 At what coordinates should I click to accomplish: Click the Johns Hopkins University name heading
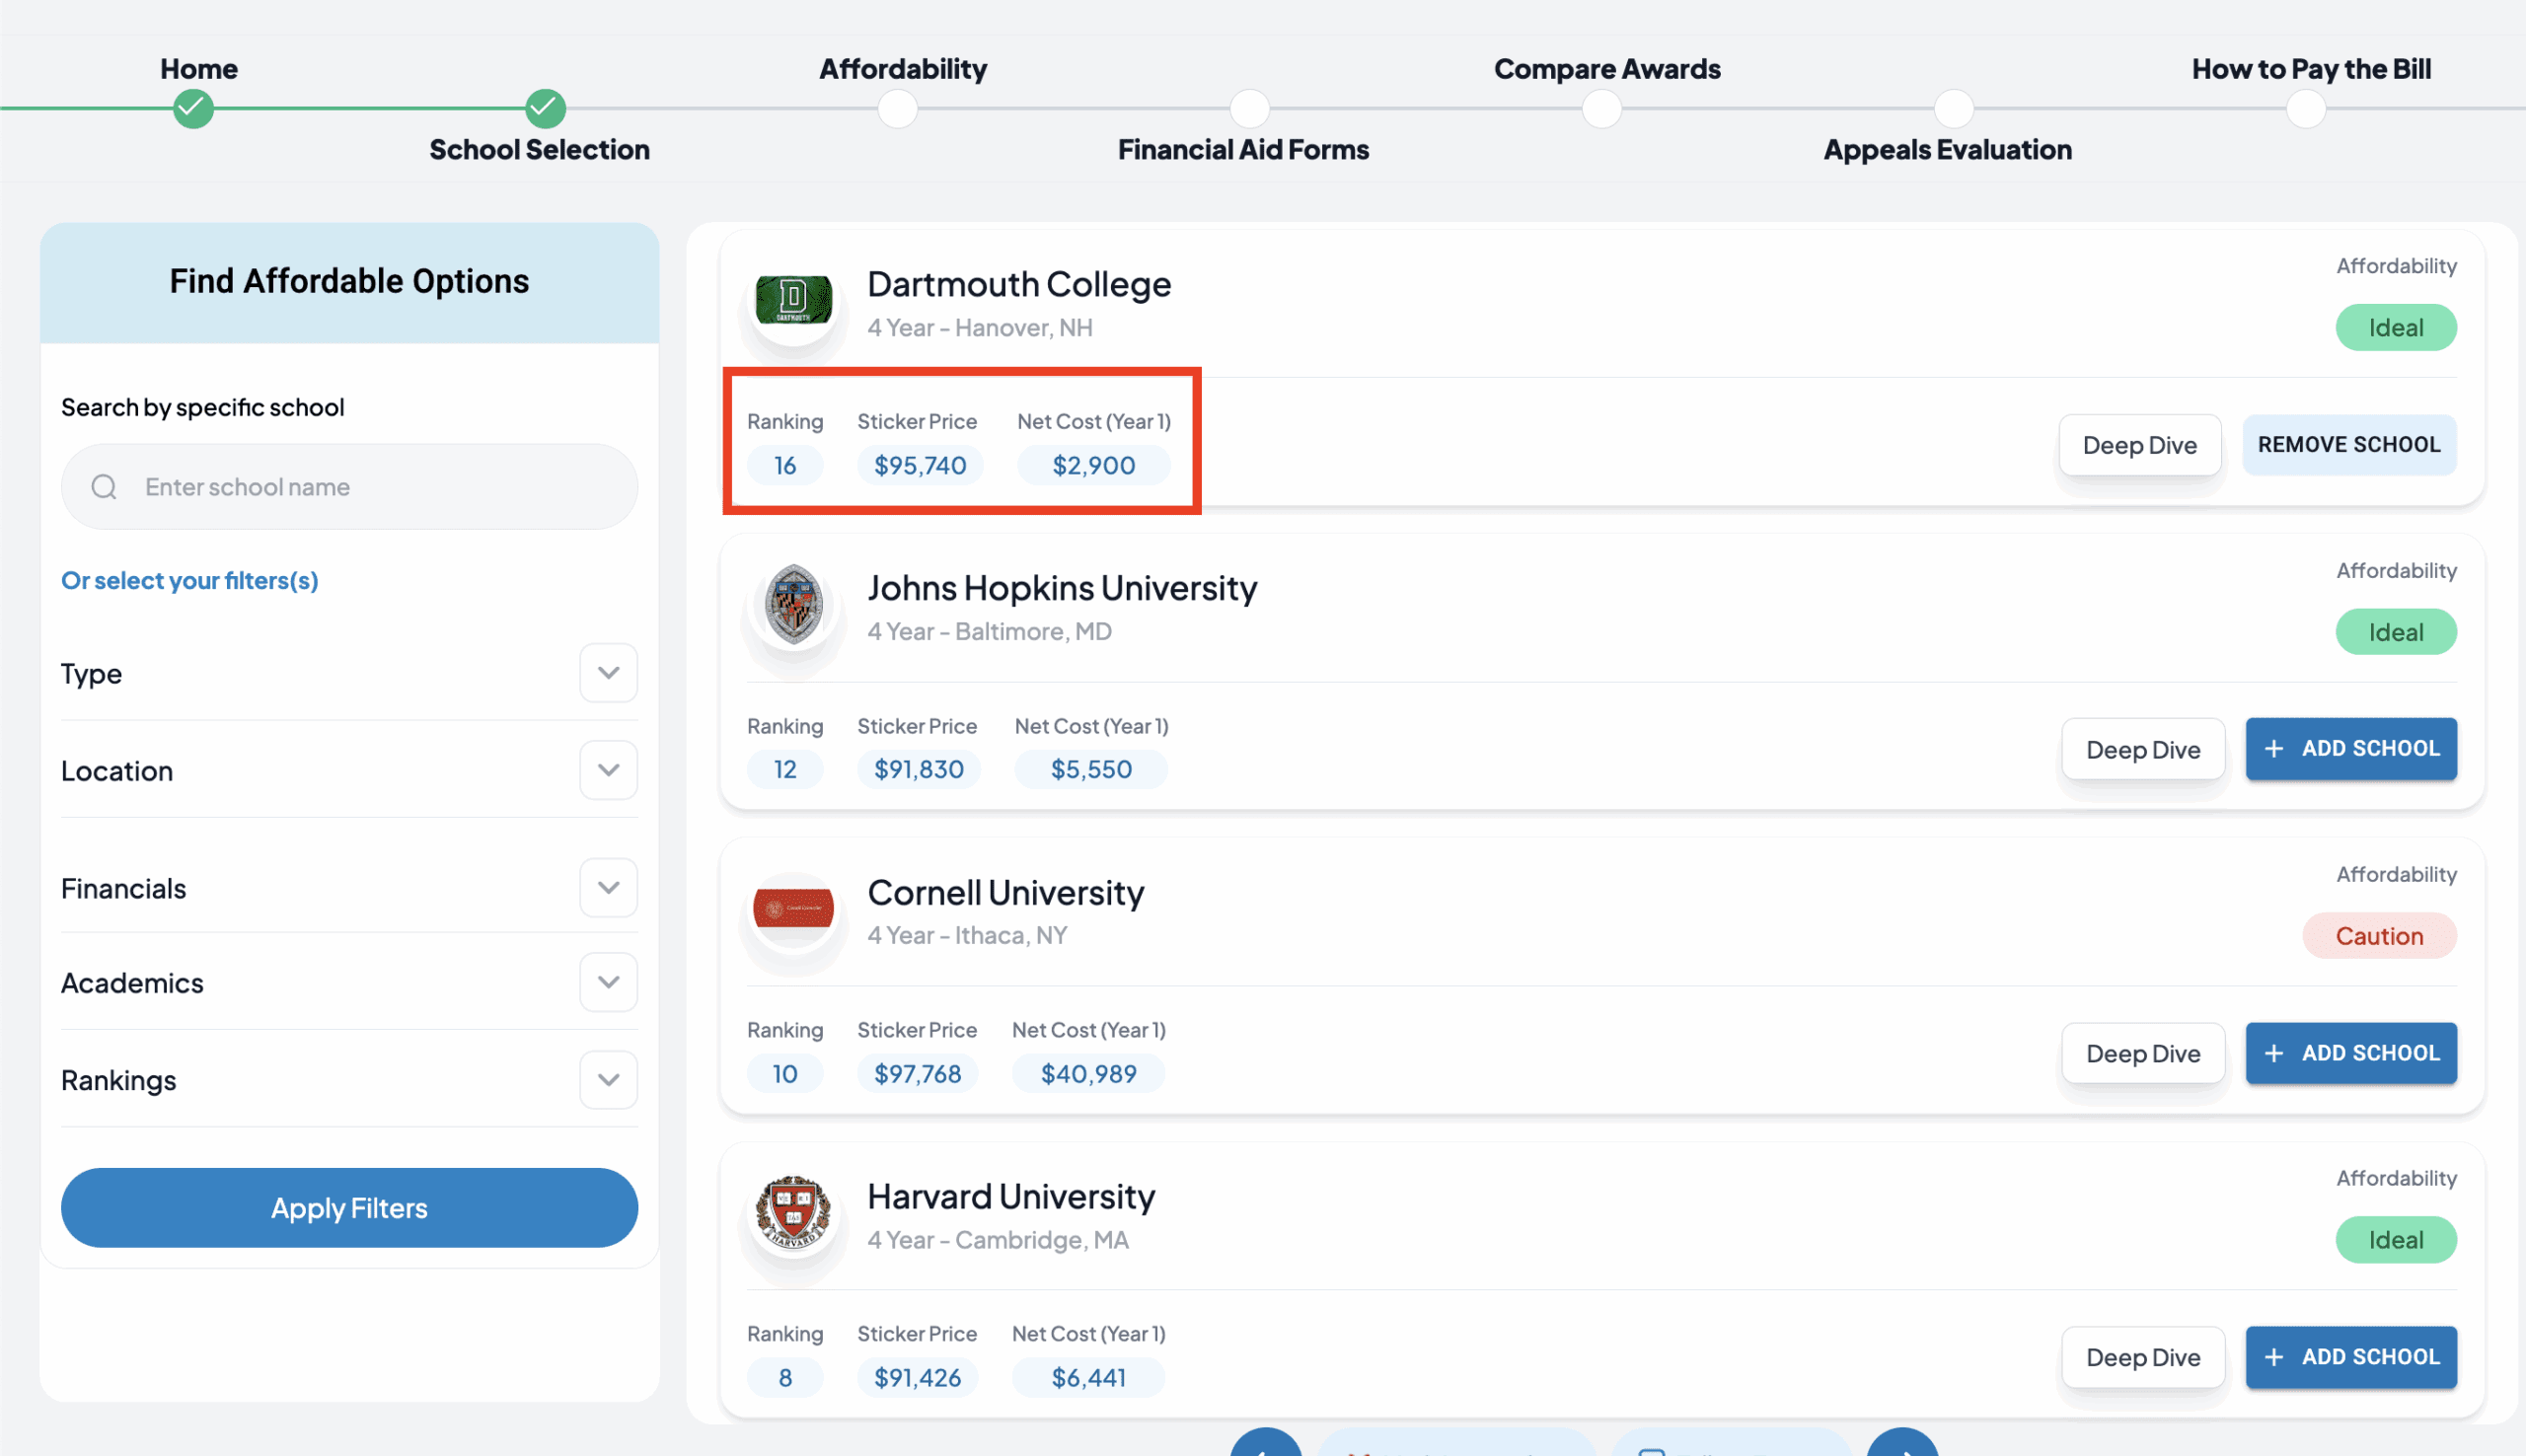pos(1061,588)
